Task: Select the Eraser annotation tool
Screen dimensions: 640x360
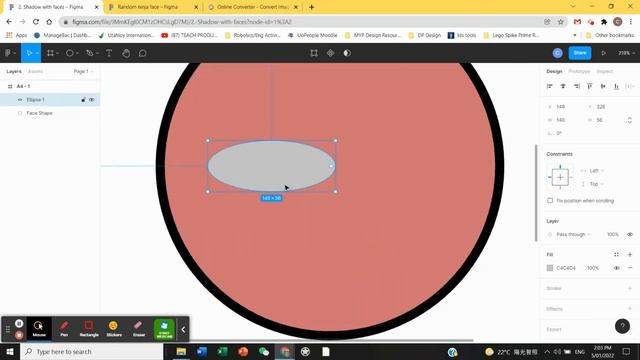Action: 139,329
